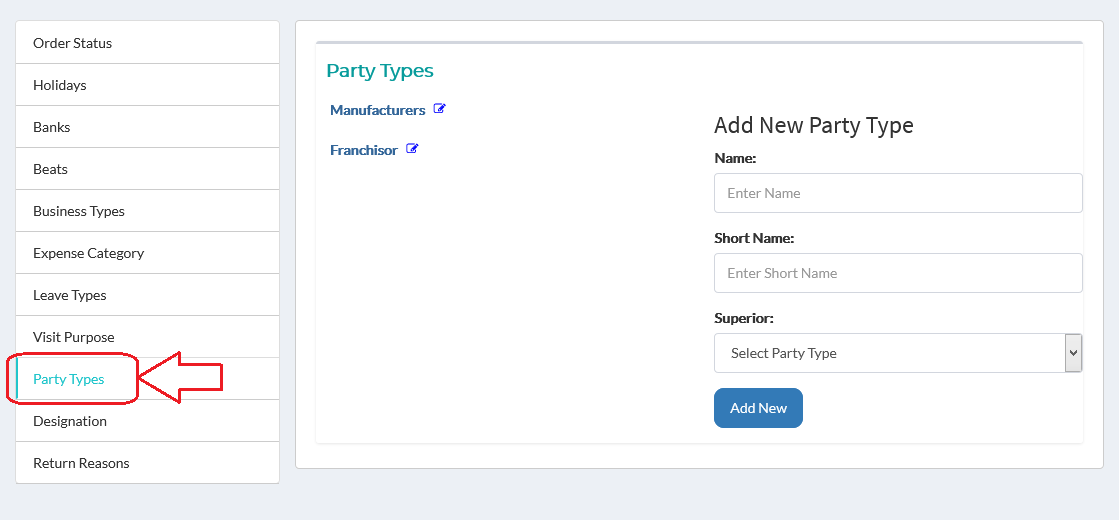
Task: Go to the Banks settings
Action: pyautogui.click(x=147, y=127)
